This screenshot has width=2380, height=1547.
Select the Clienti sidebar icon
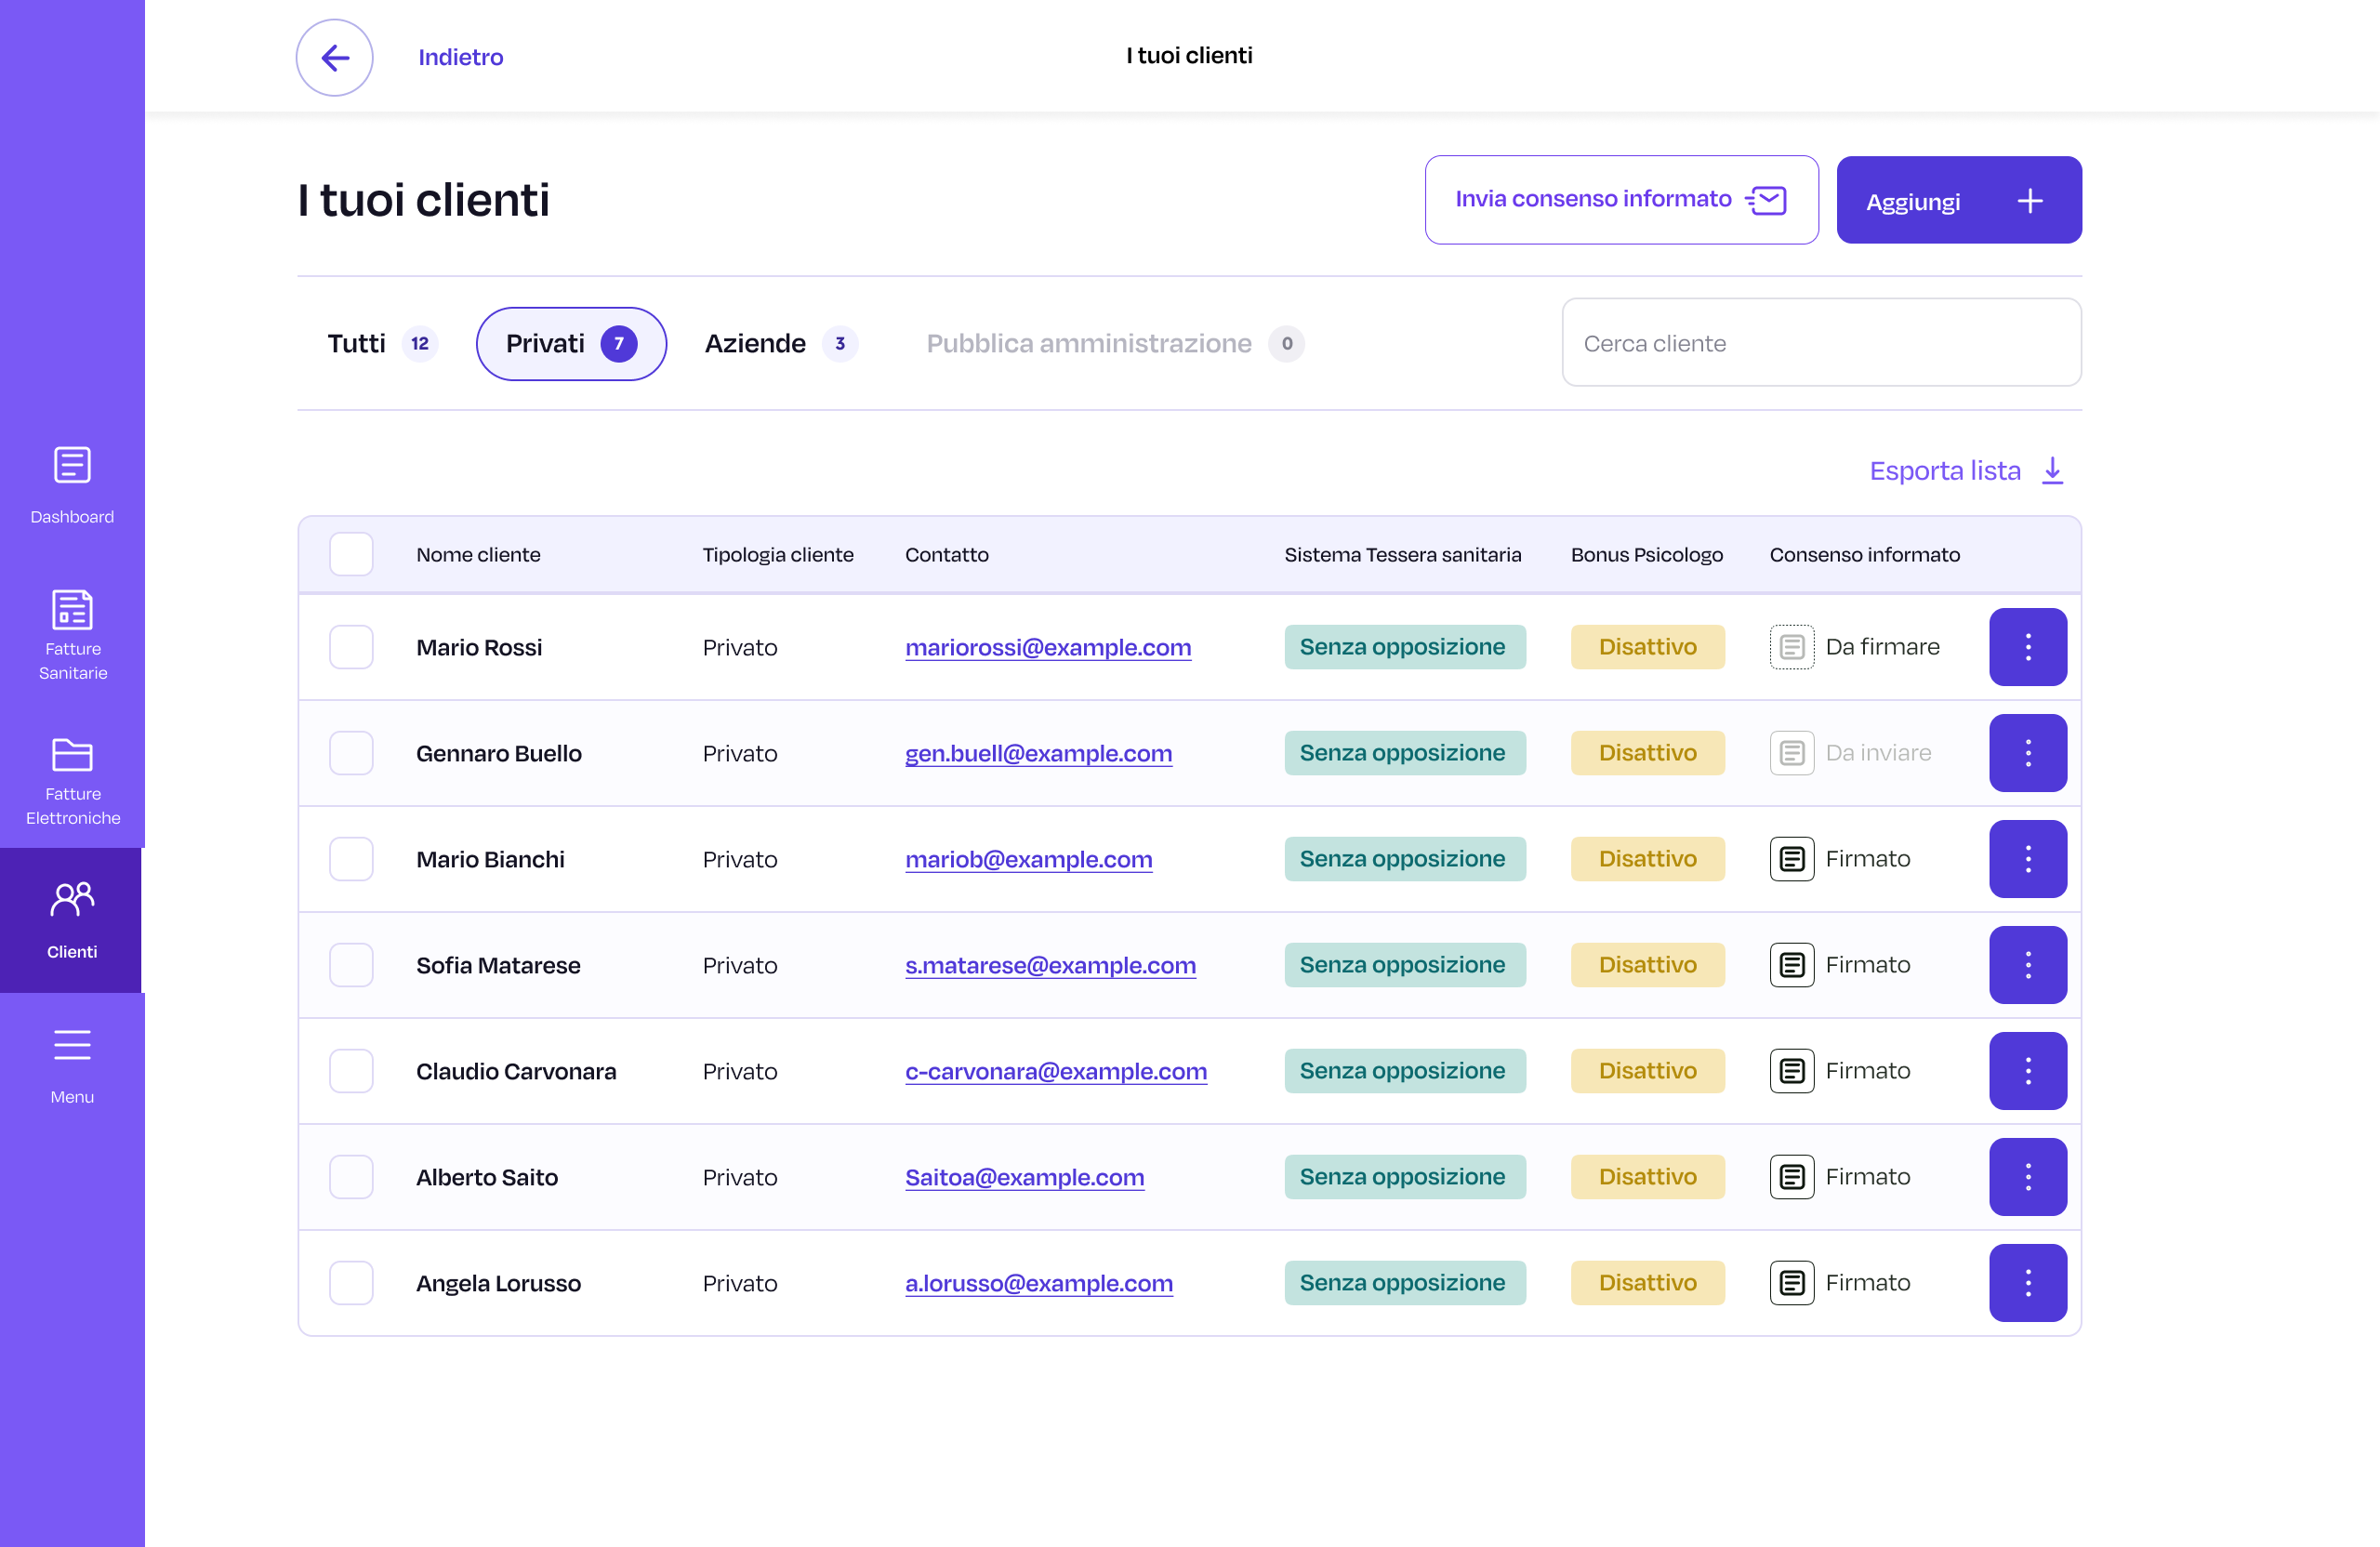pyautogui.click(x=72, y=900)
